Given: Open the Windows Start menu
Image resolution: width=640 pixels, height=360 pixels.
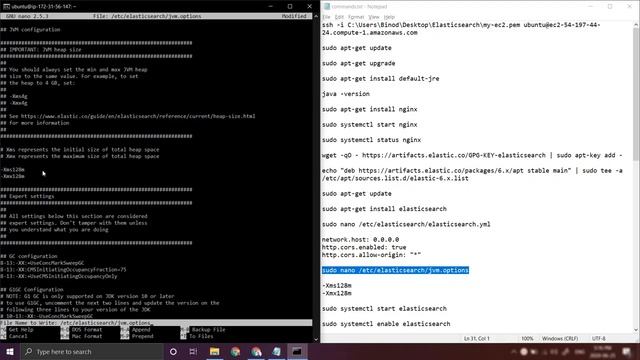Looking at the screenshot, I should click(x=10, y=351).
